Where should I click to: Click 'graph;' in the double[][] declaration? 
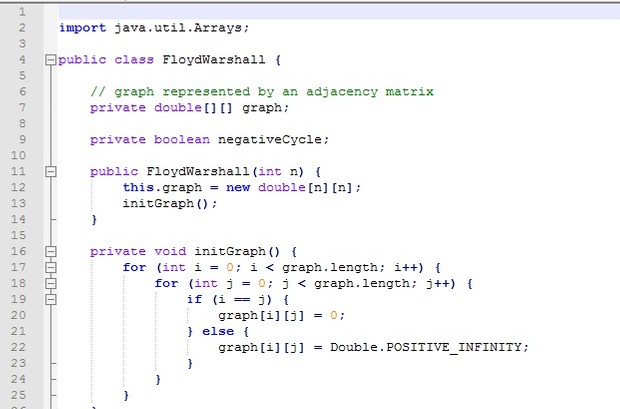pos(266,108)
